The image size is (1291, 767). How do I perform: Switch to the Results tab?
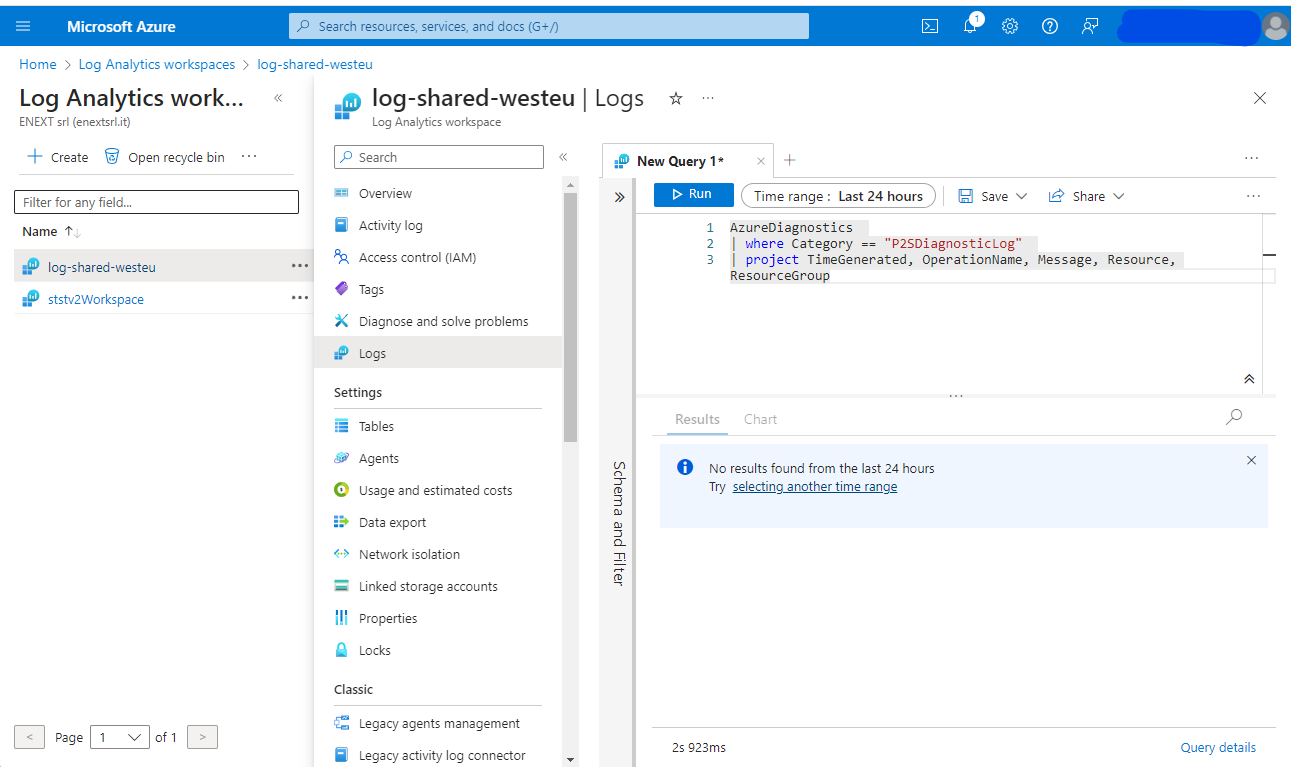click(697, 420)
